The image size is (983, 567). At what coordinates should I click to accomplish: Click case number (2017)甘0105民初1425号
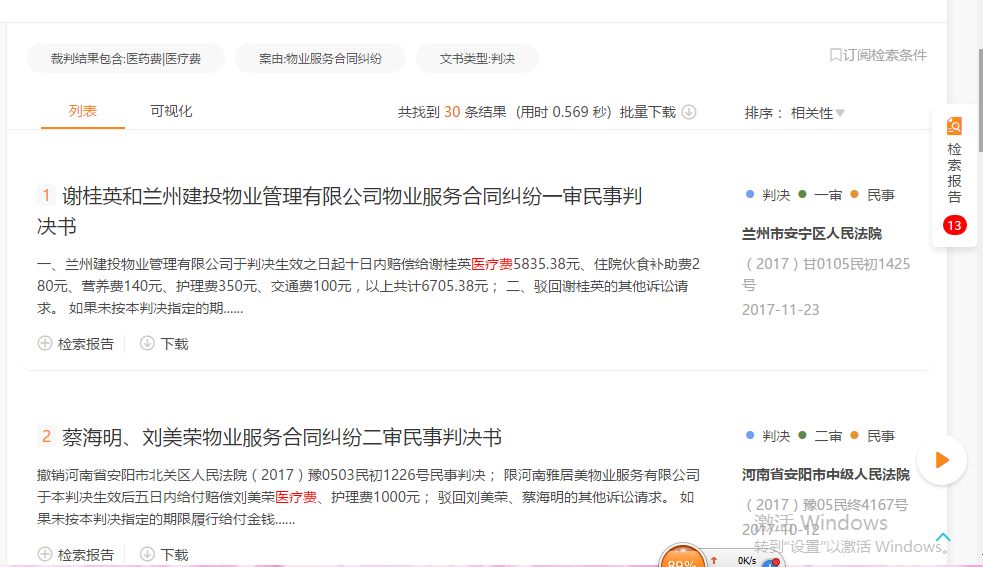click(826, 274)
